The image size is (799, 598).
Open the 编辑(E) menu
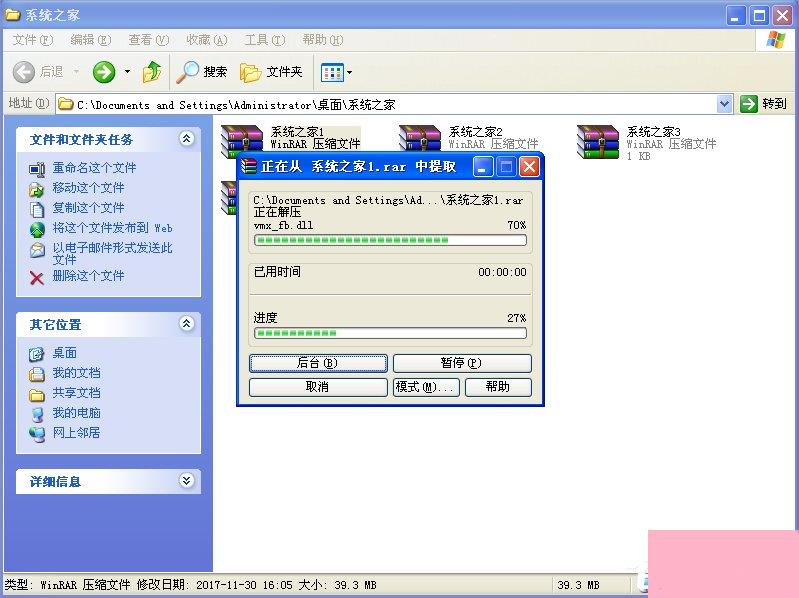91,40
